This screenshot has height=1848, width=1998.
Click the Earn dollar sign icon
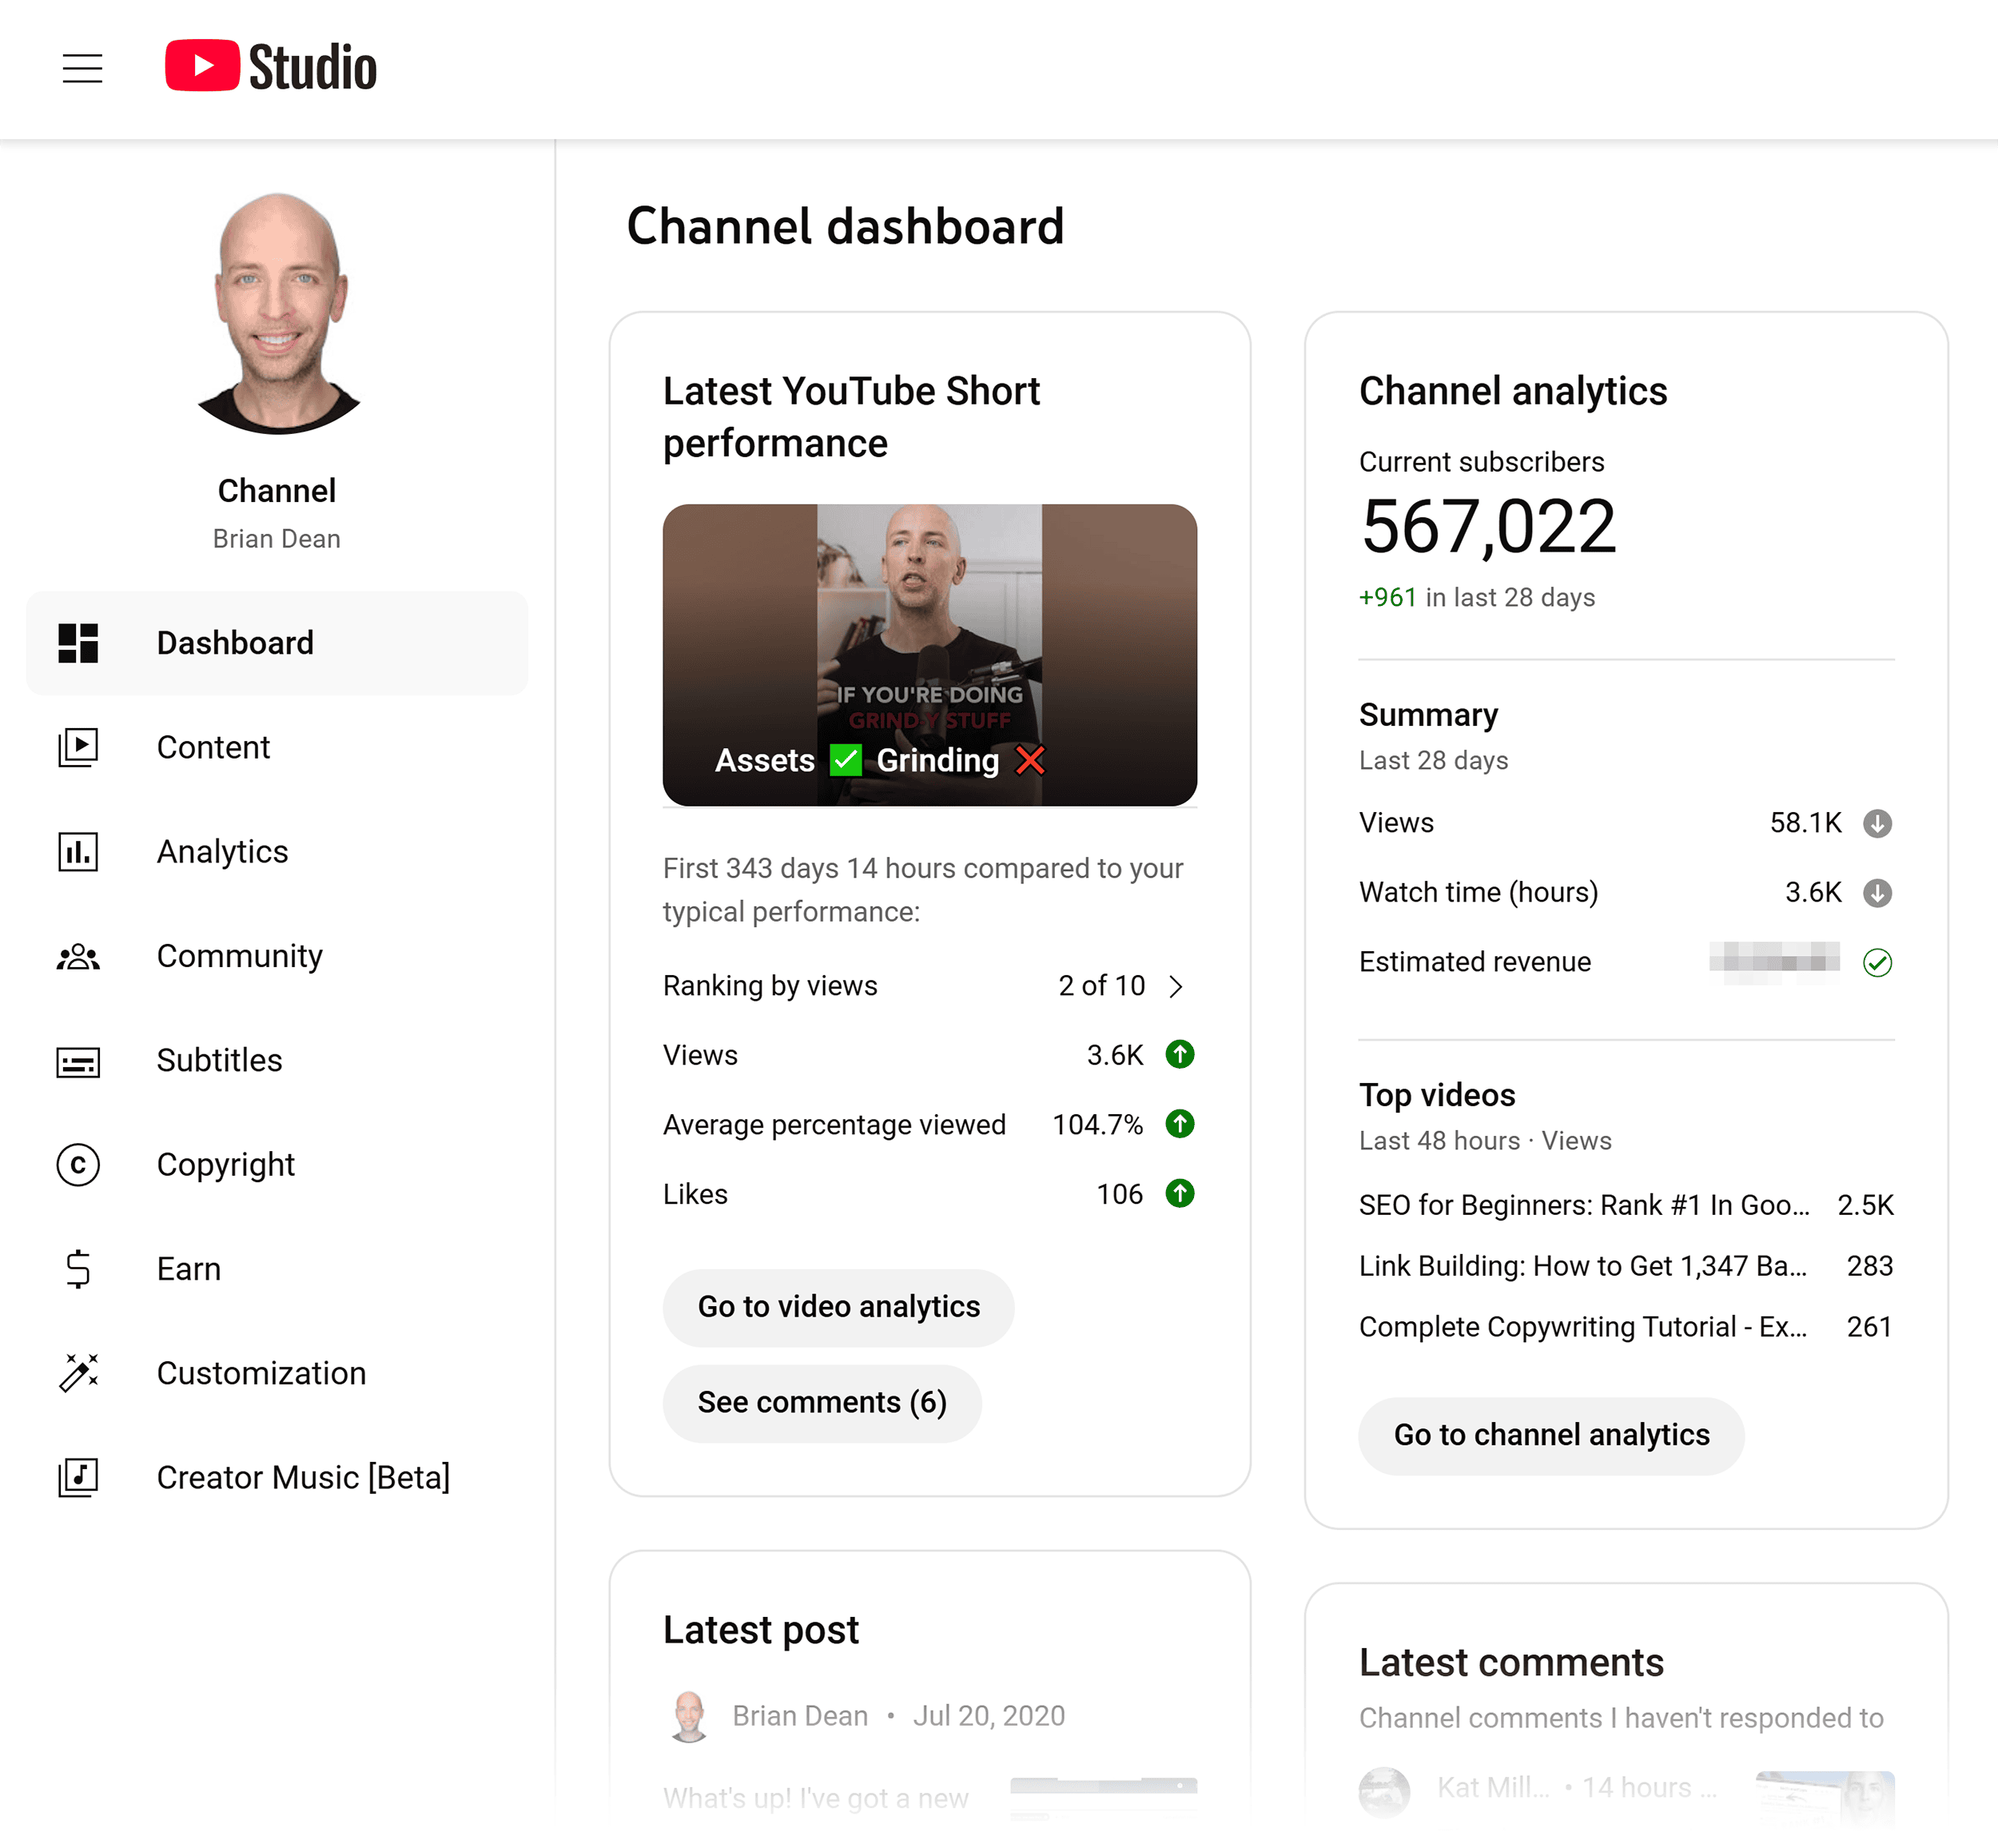78,1269
